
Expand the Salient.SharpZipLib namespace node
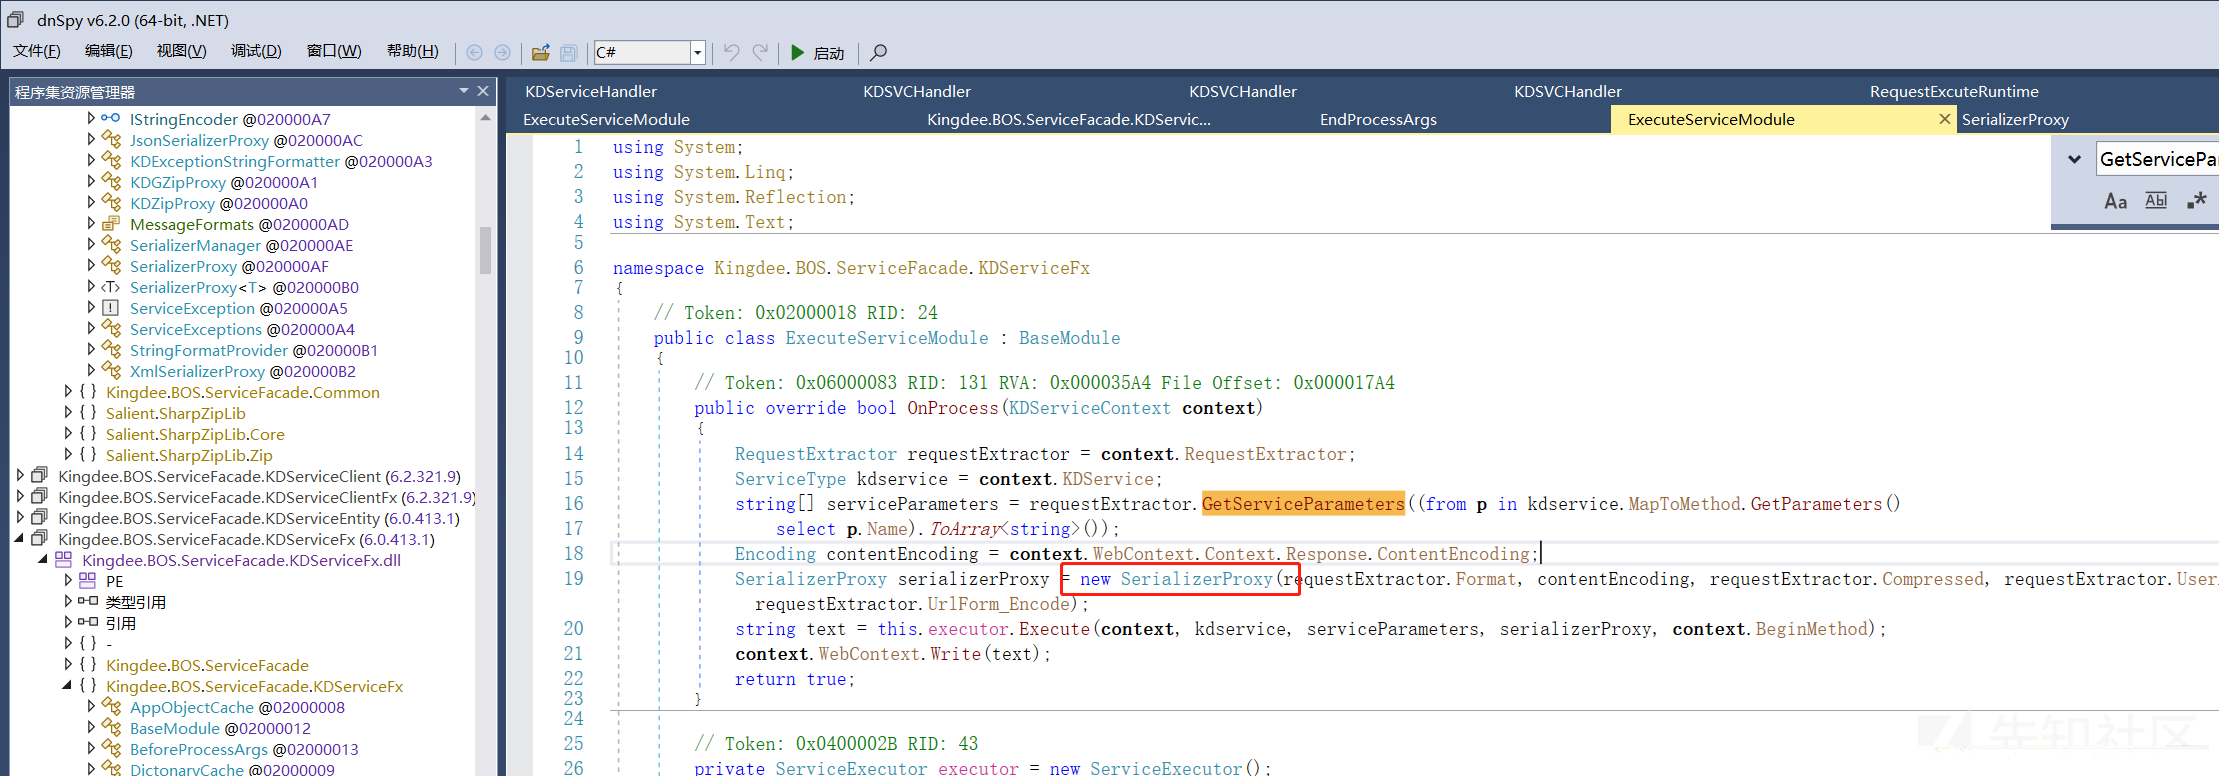point(67,412)
